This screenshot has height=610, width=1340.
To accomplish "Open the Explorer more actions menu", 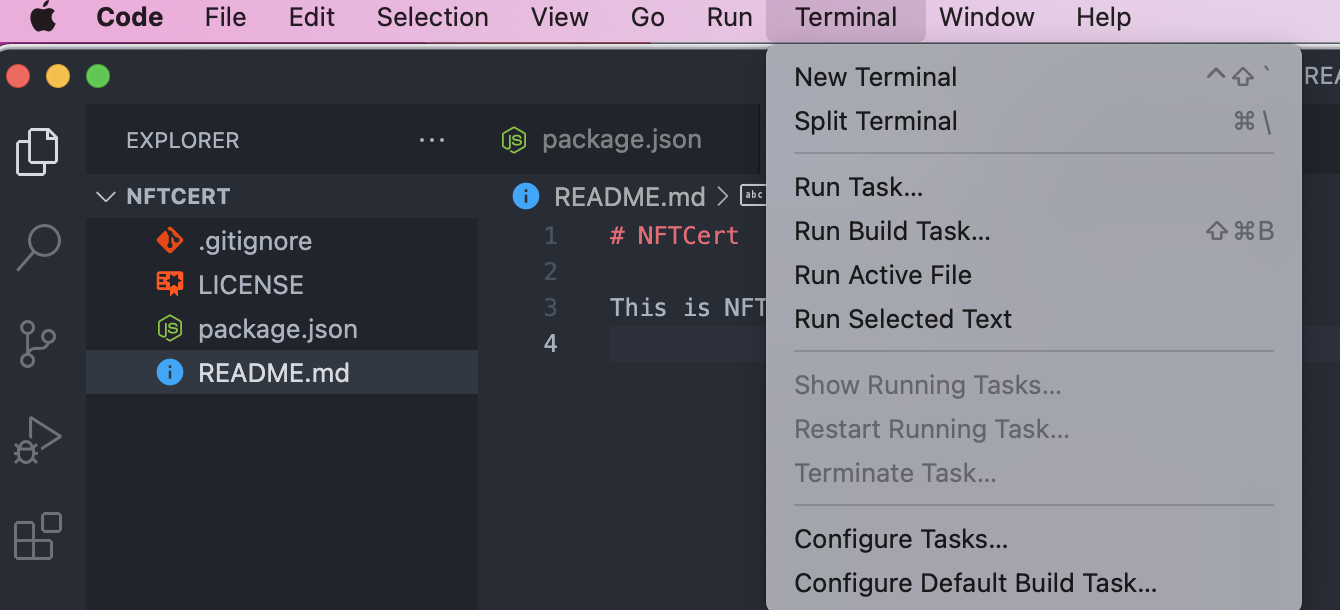I will pyautogui.click(x=432, y=140).
